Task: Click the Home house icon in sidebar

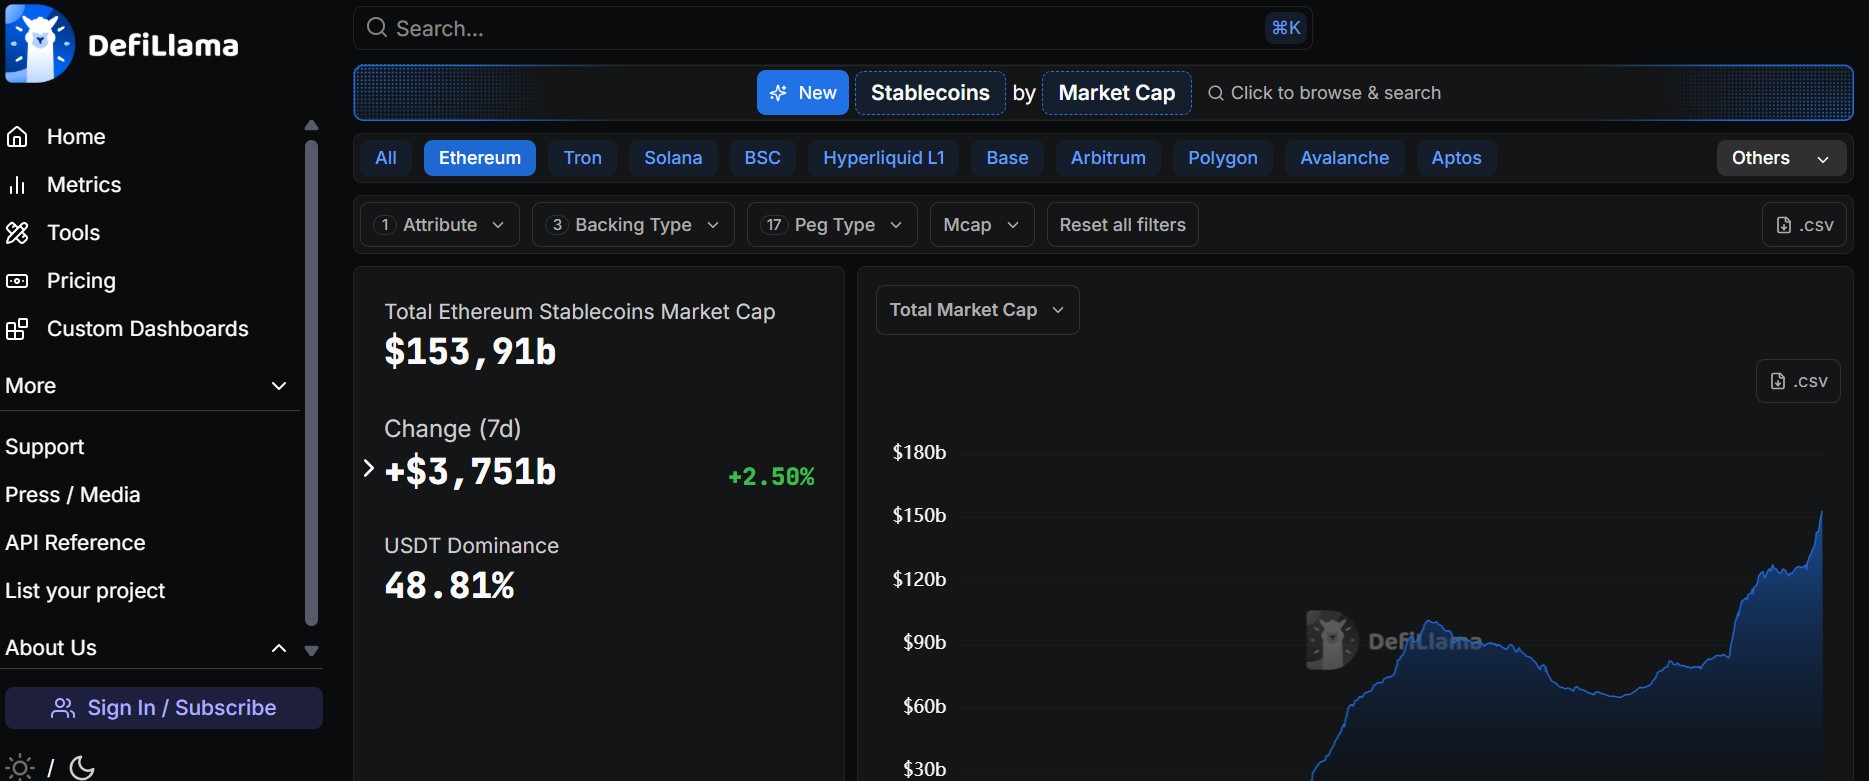Action: click(17, 137)
